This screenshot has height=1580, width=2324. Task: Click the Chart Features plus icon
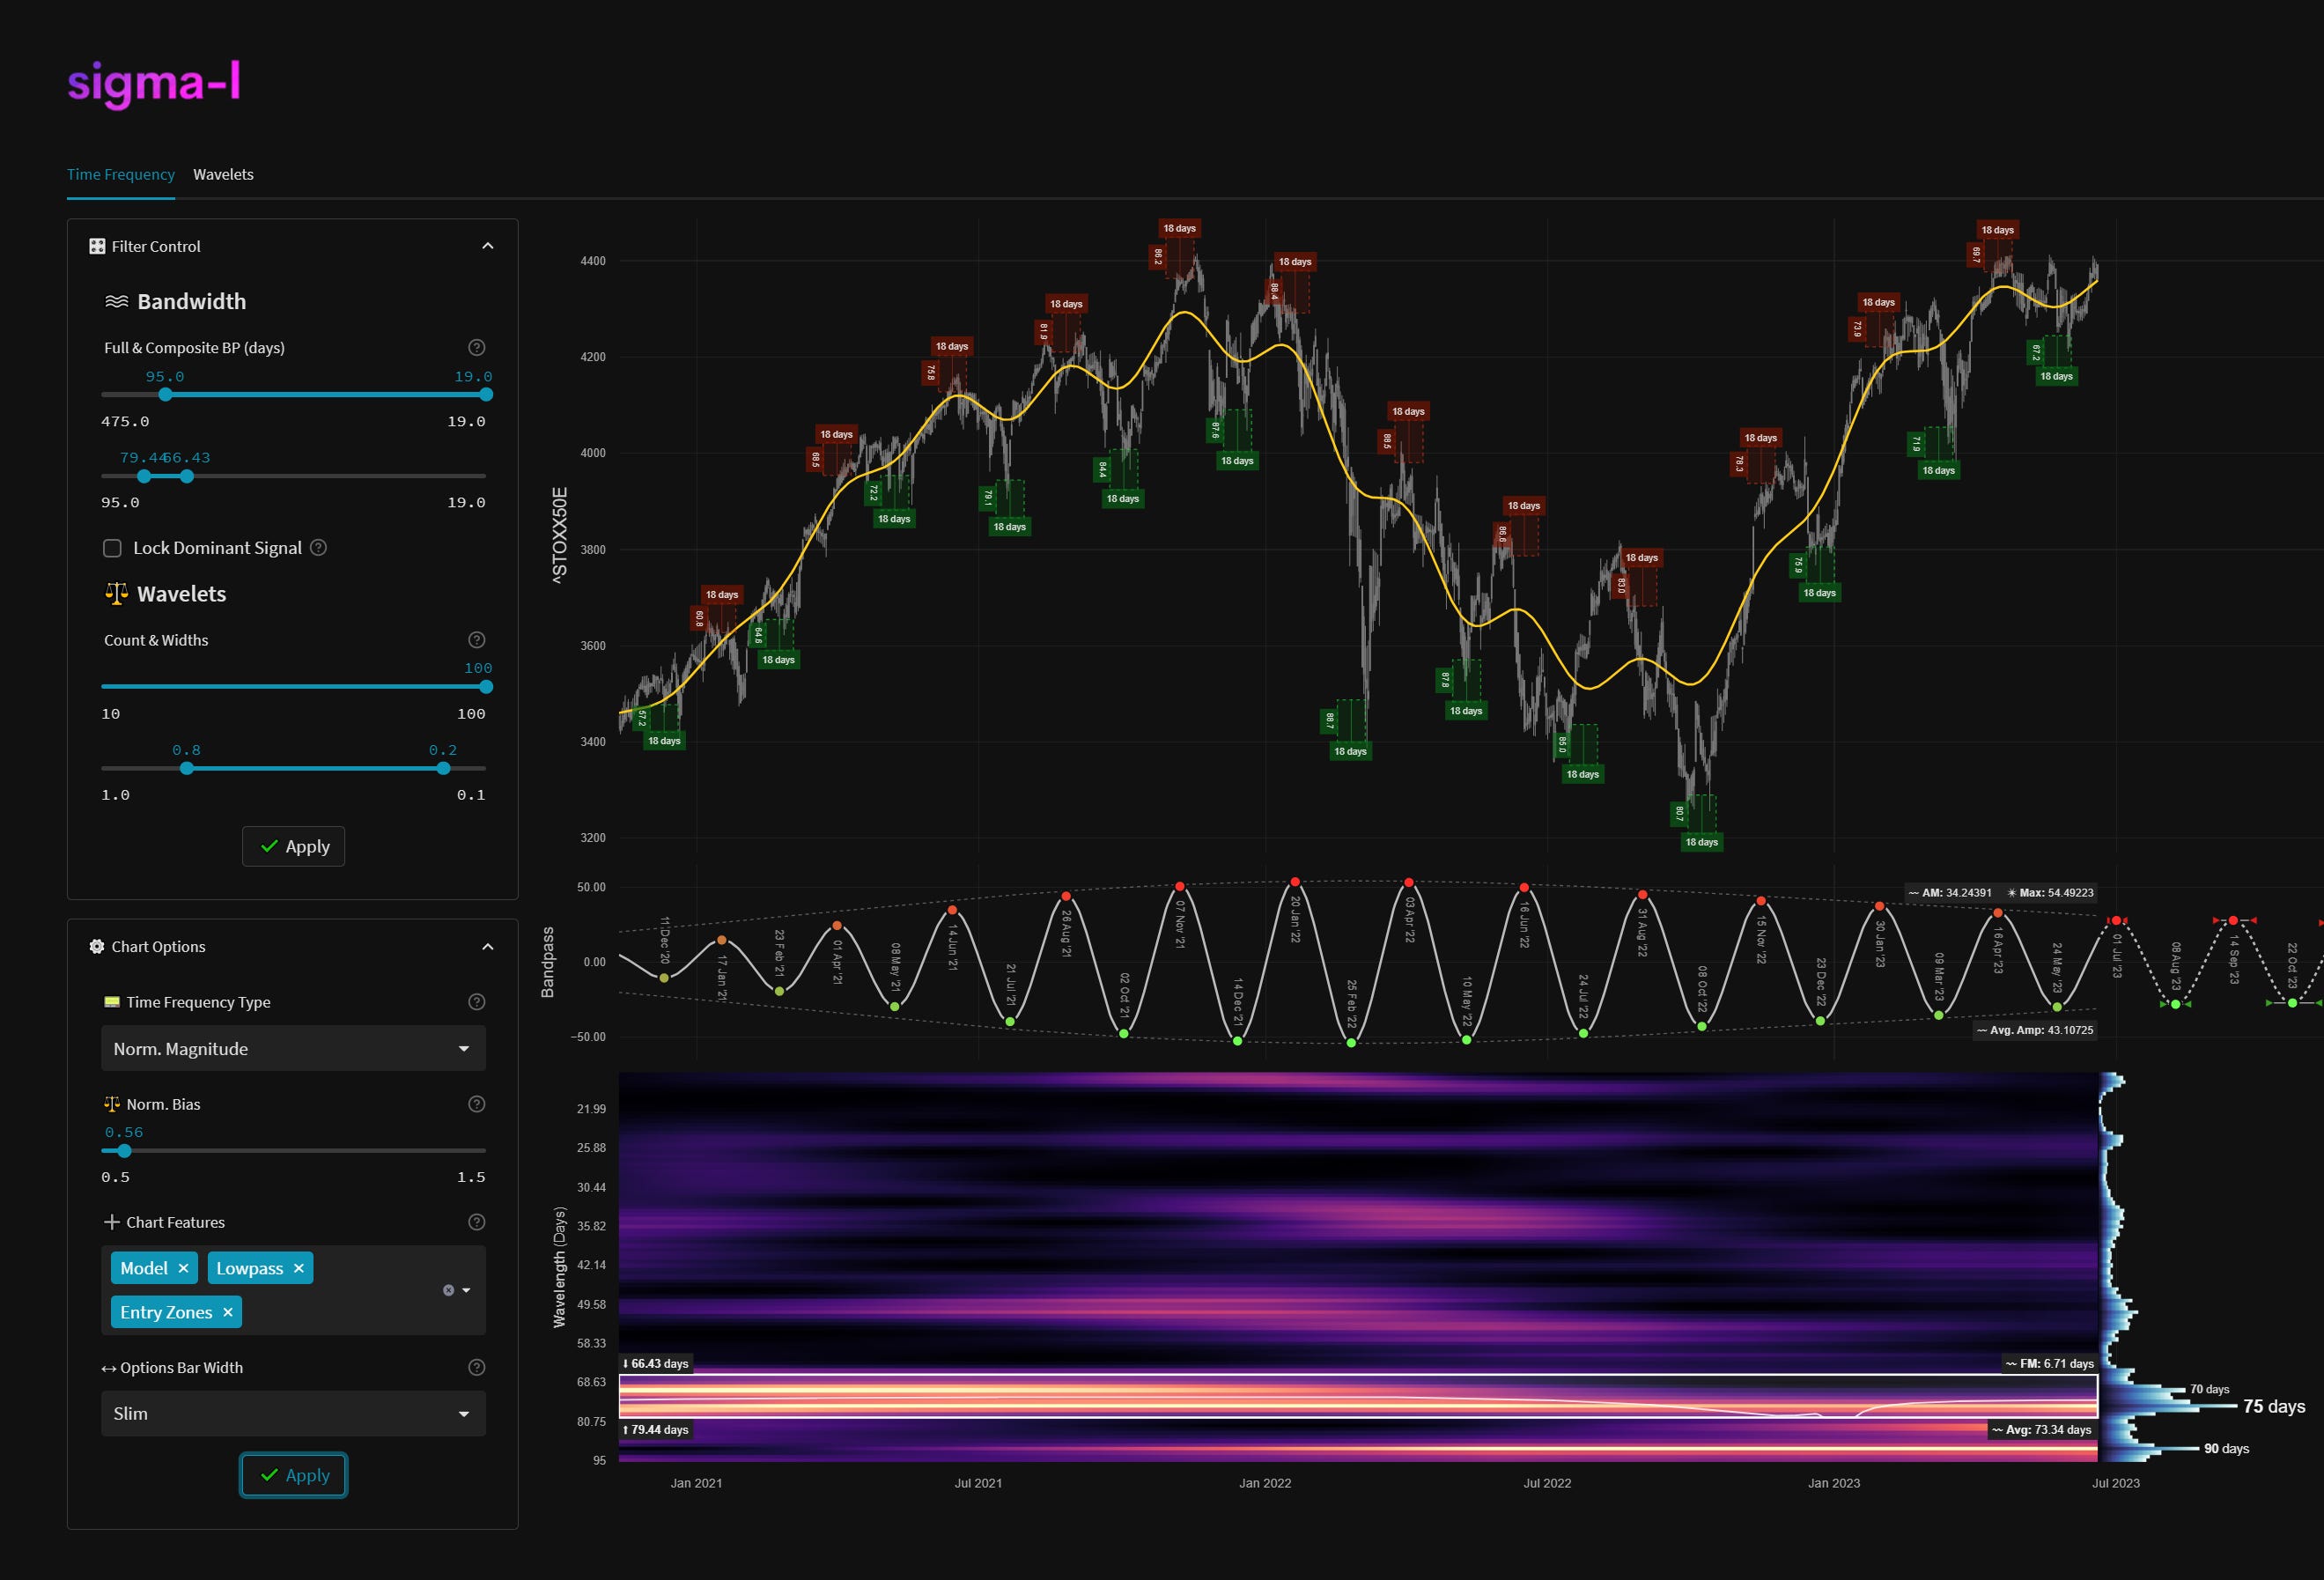pyautogui.click(x=112, y=1222)
